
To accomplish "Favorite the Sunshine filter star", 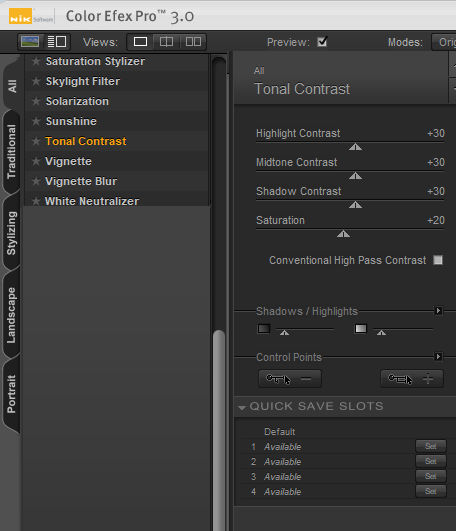I will 36,121.
